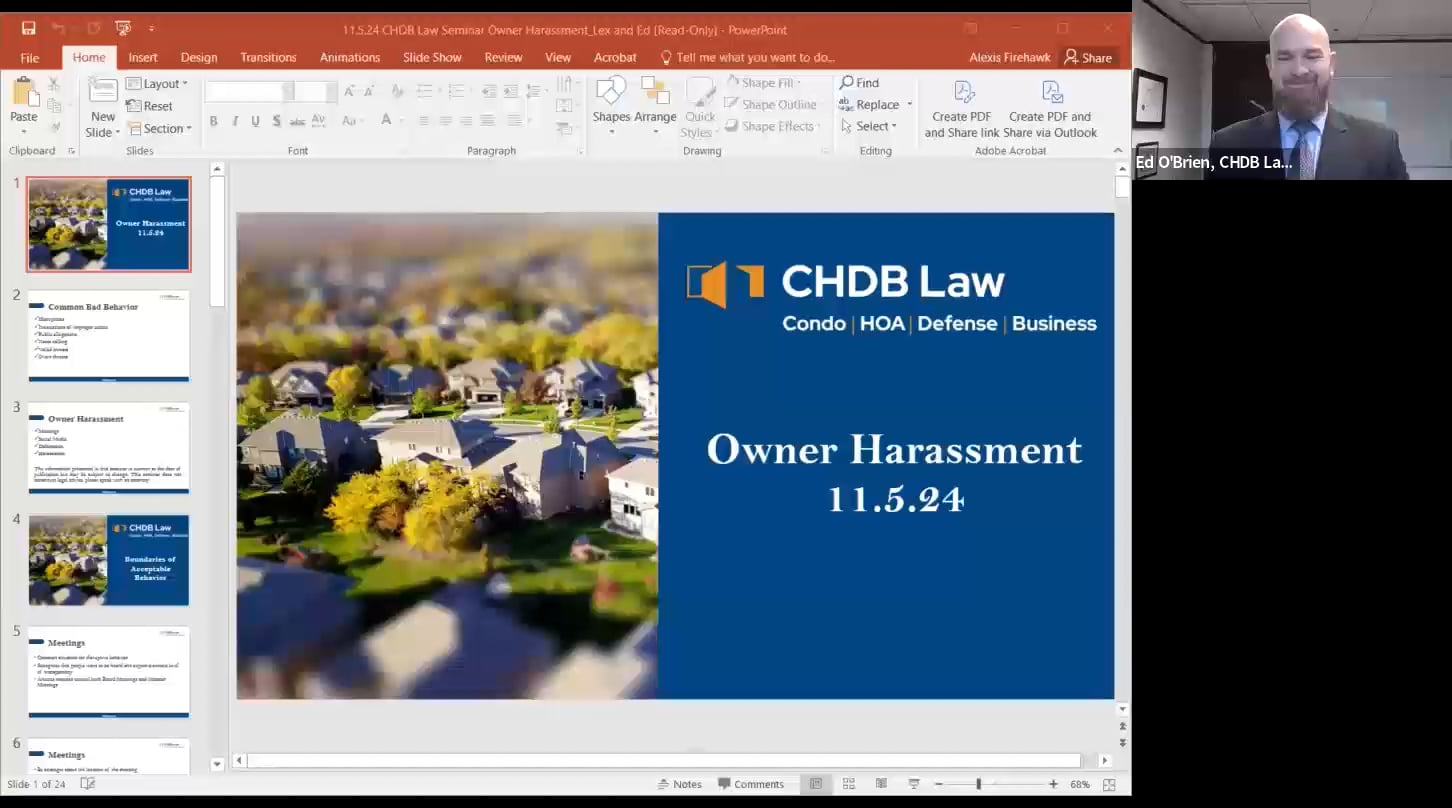Image resolution: width=1452 pixels, height=808 pixels.
Task: Toggle Center paragraph alignment
Action: [445, 121]
